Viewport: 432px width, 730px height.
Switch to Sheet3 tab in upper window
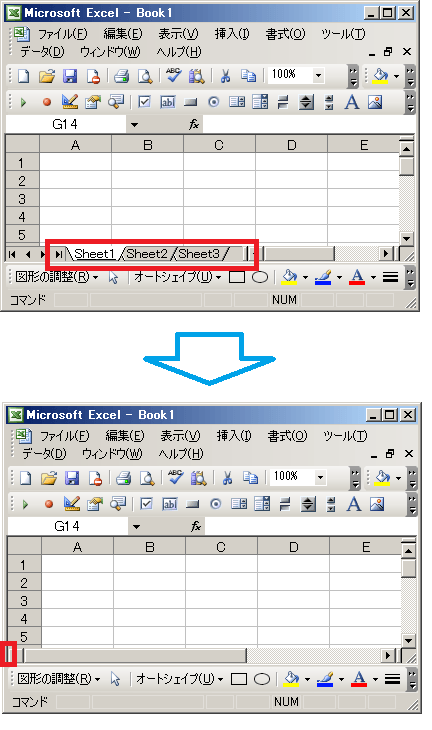click(x=199, y=254)
